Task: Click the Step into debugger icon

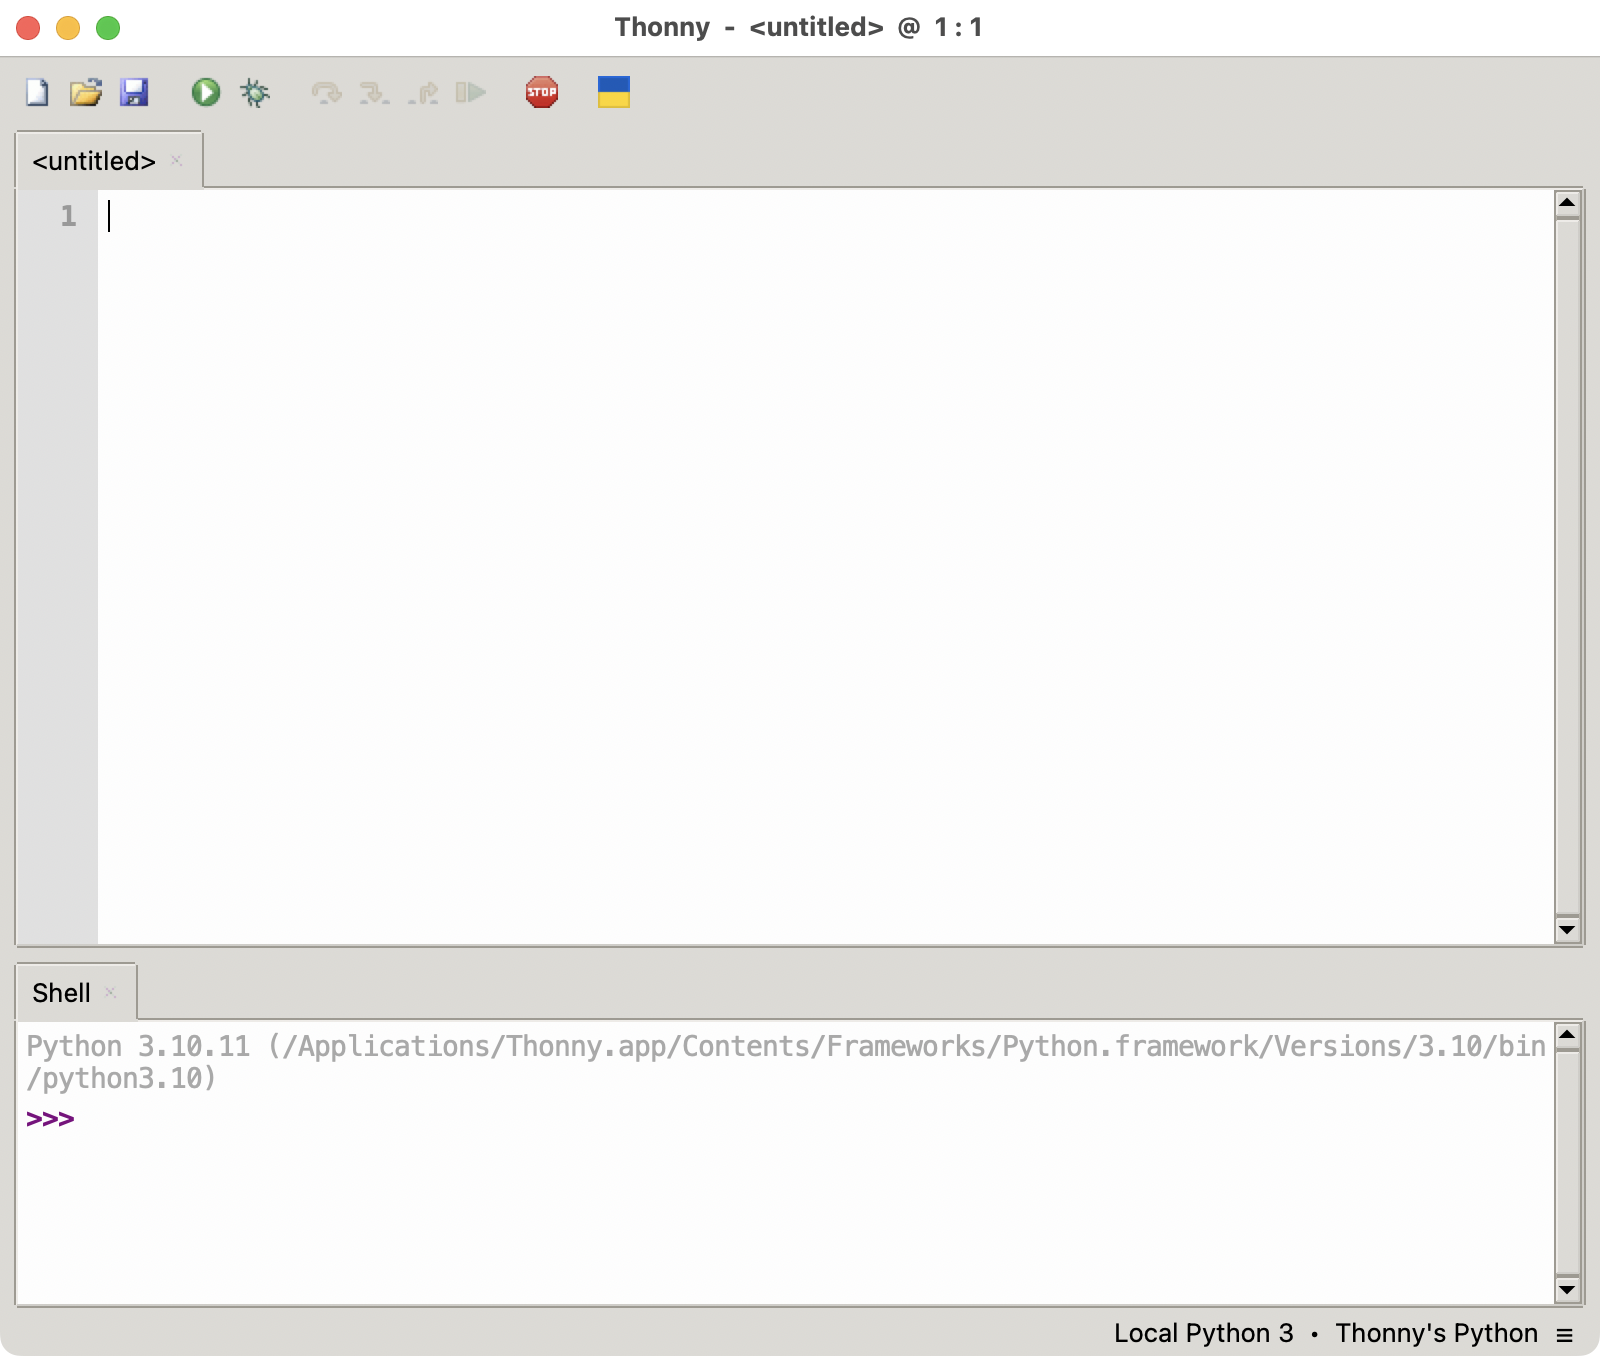Action: pyautogui.click(x=374, y=93)
